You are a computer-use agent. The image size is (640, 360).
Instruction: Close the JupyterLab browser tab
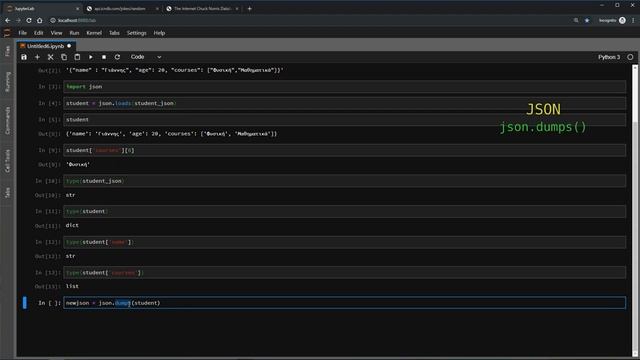78,9
